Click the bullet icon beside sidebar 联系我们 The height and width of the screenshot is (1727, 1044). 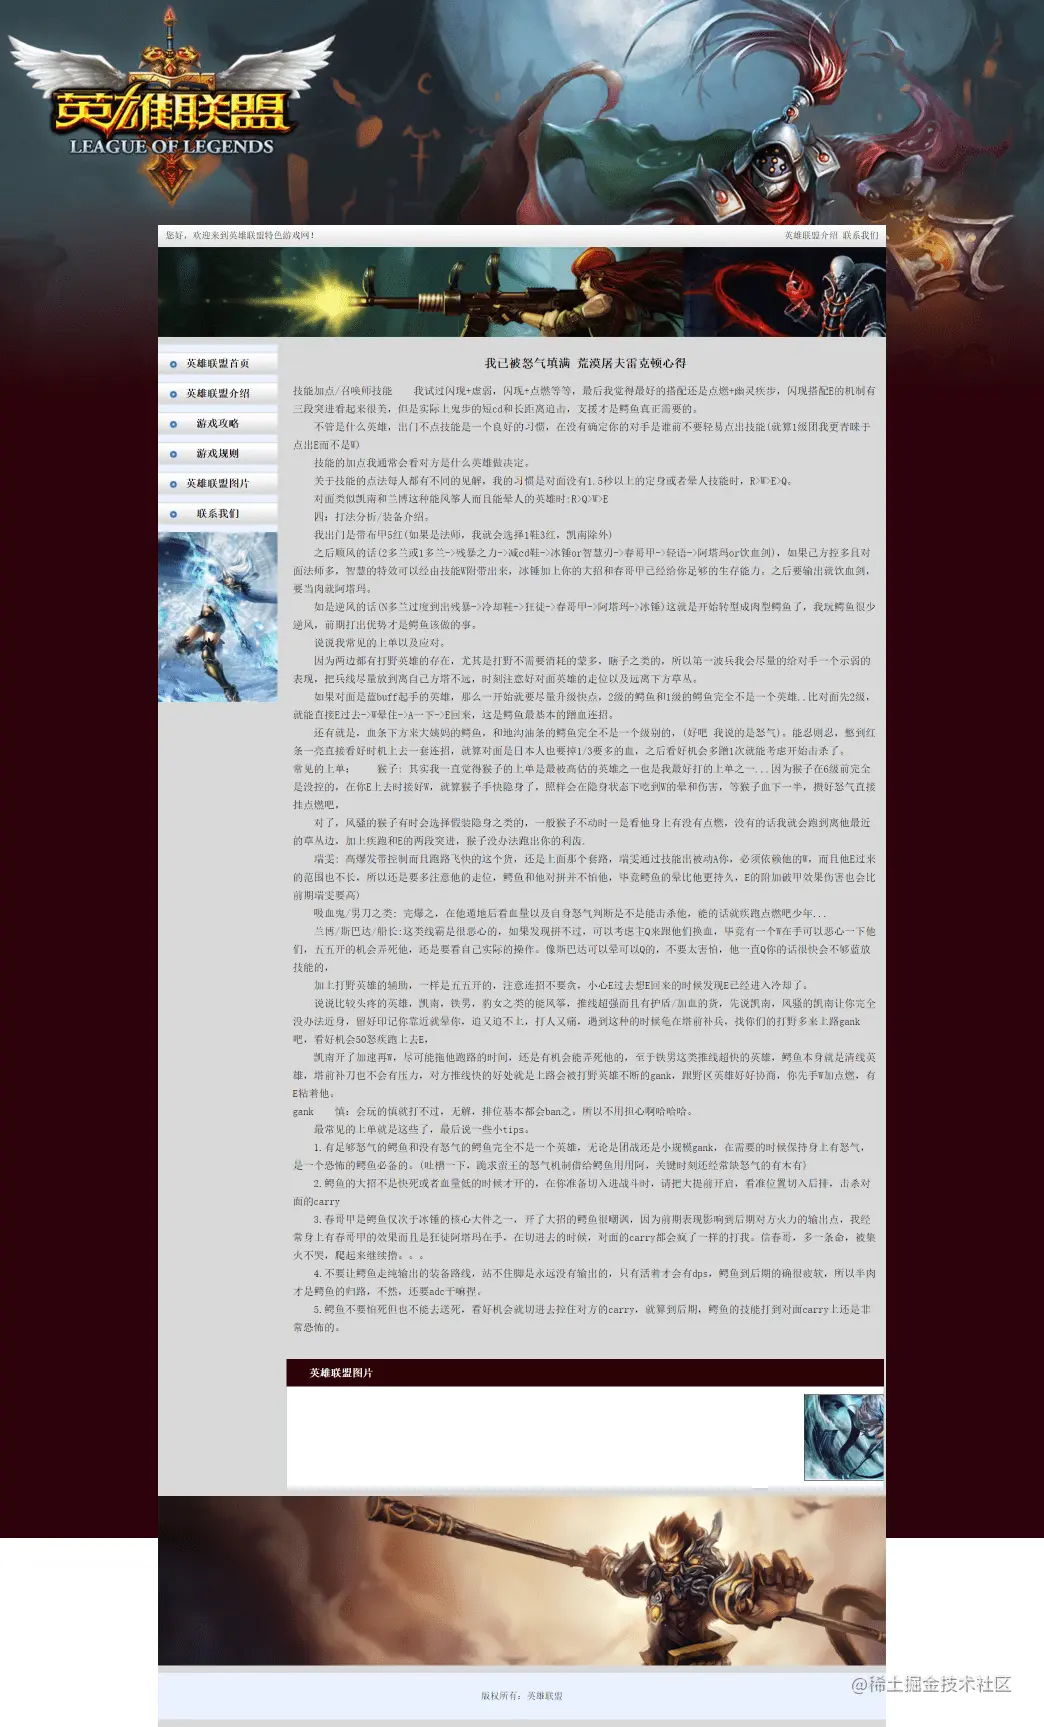(173, 514)
